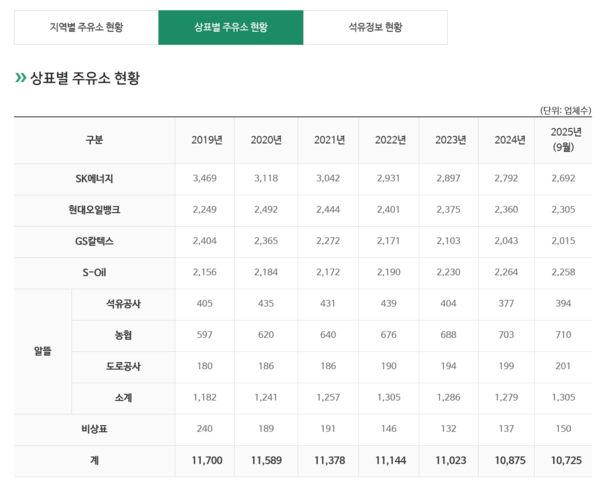This screenshot has width=600, height=485.
Task: Click 현대오일뱅크 value 2,249
Action: point(205,210)
